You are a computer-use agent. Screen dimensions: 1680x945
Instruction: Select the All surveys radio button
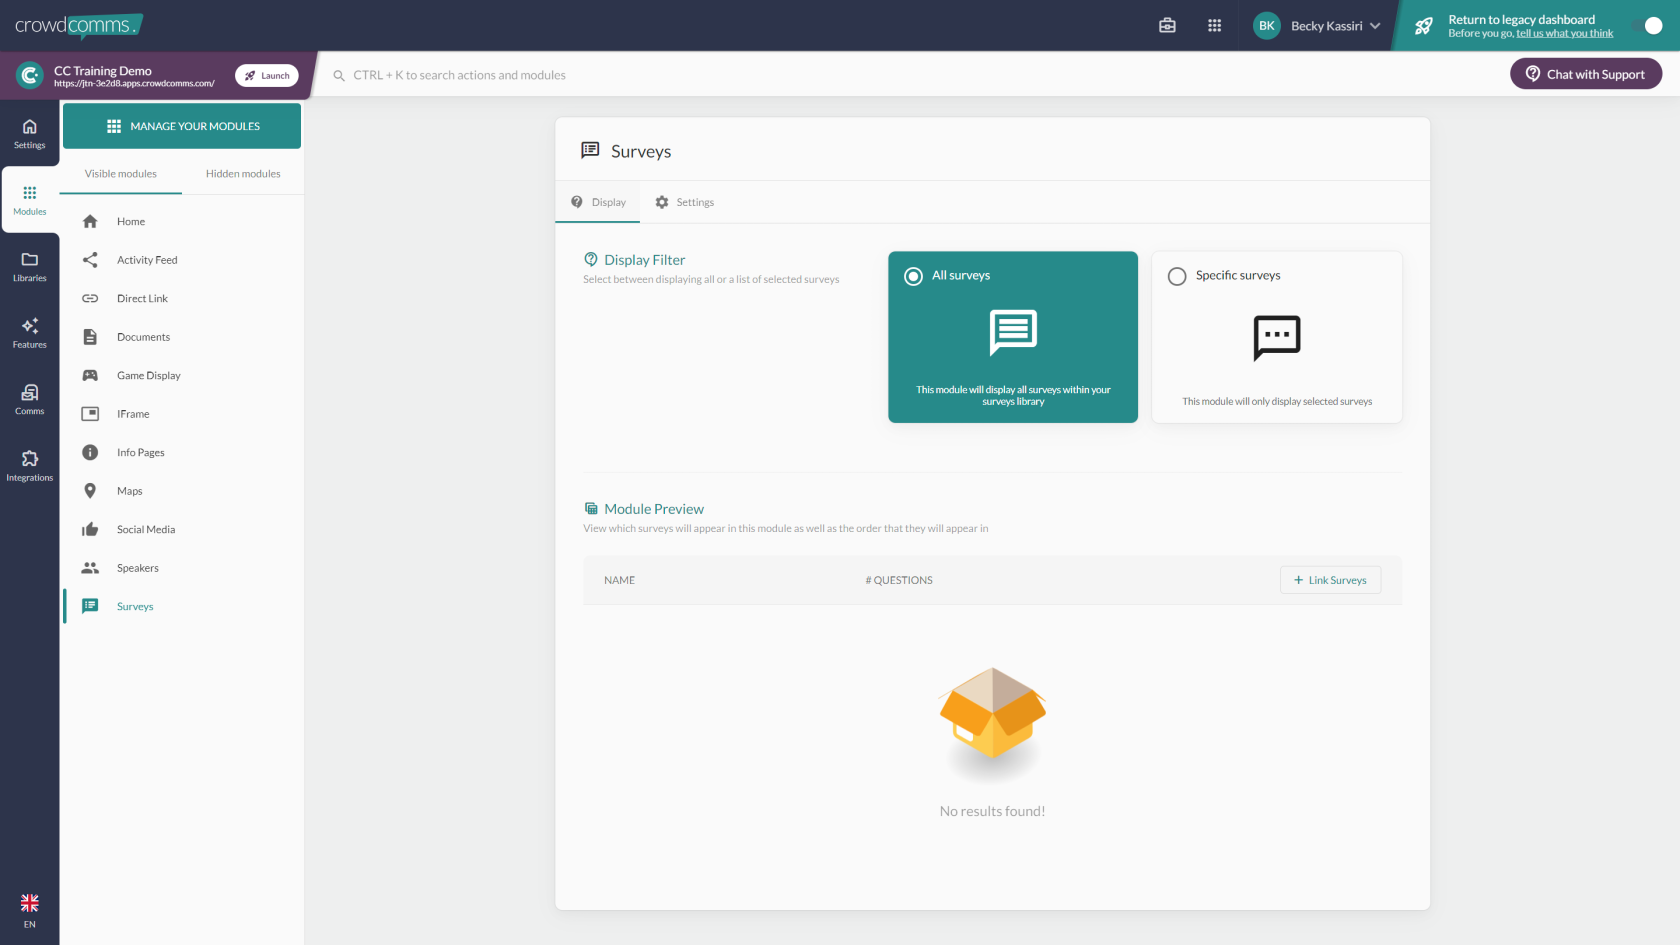(913, 276)
